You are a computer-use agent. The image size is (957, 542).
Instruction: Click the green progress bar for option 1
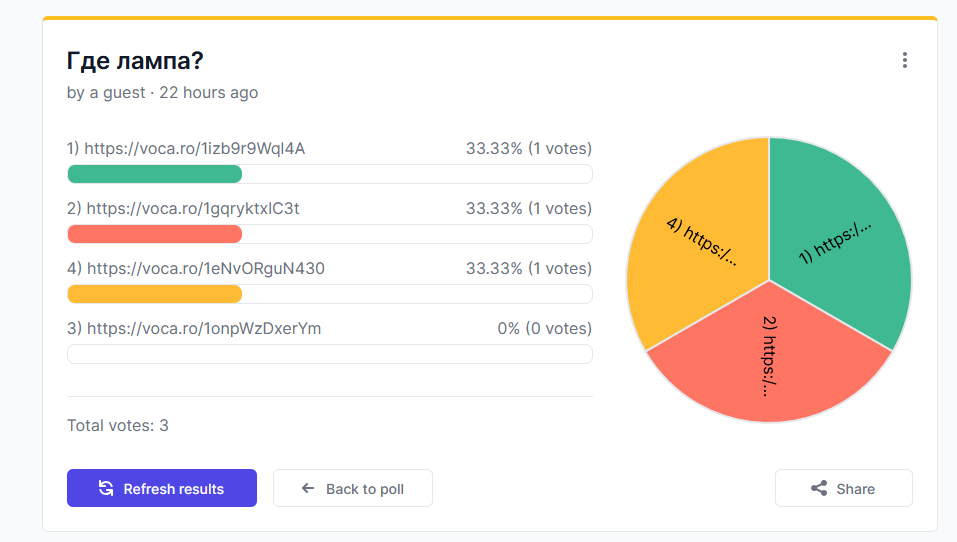click(x=155, y=174)
